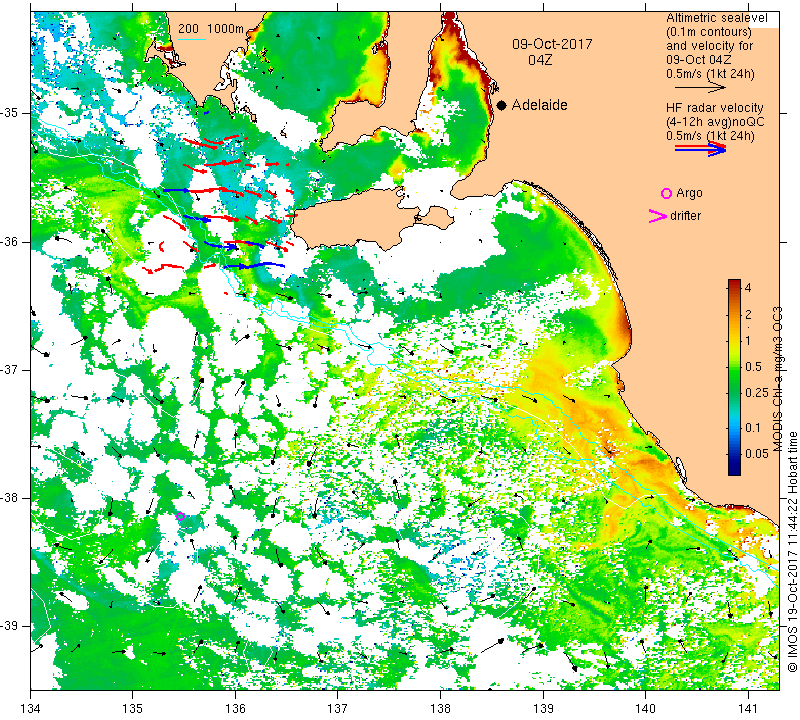The image size is (800, 720).
Task: Click the black altimetric velocity reference arrow
Action: point(699,88)
